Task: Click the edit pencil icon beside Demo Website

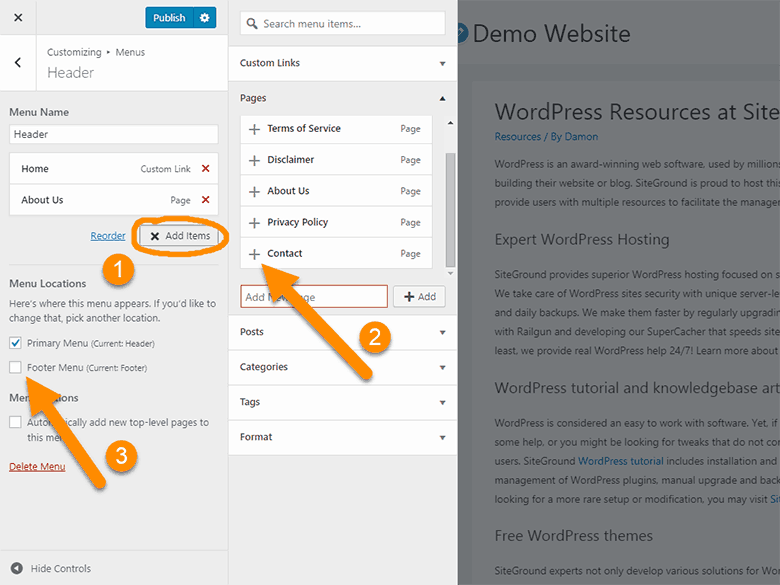Action: click(462, 33)
